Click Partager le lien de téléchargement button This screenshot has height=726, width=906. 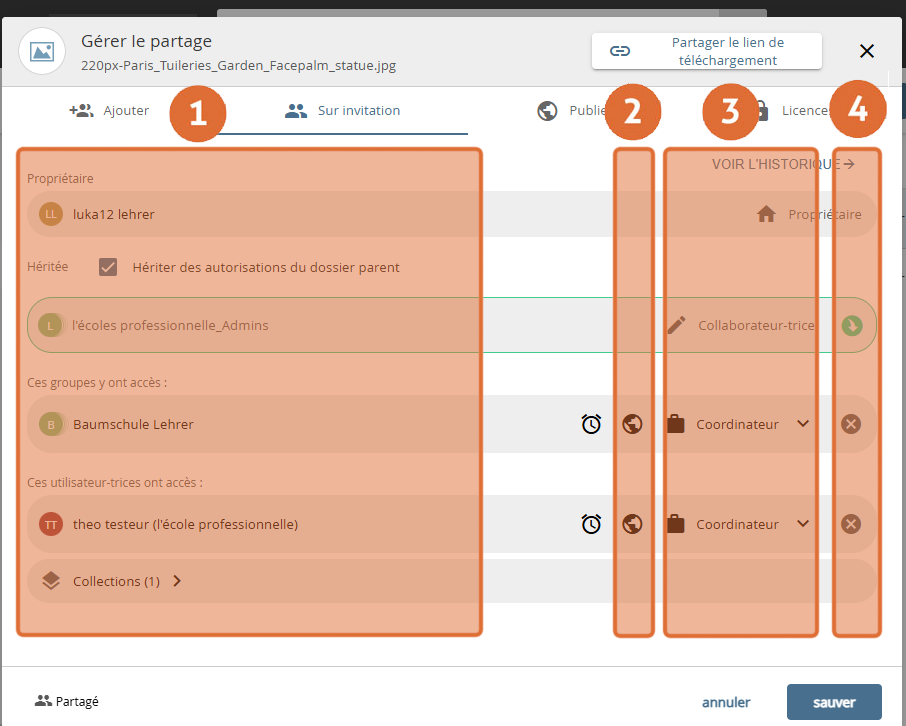point(707,51)
